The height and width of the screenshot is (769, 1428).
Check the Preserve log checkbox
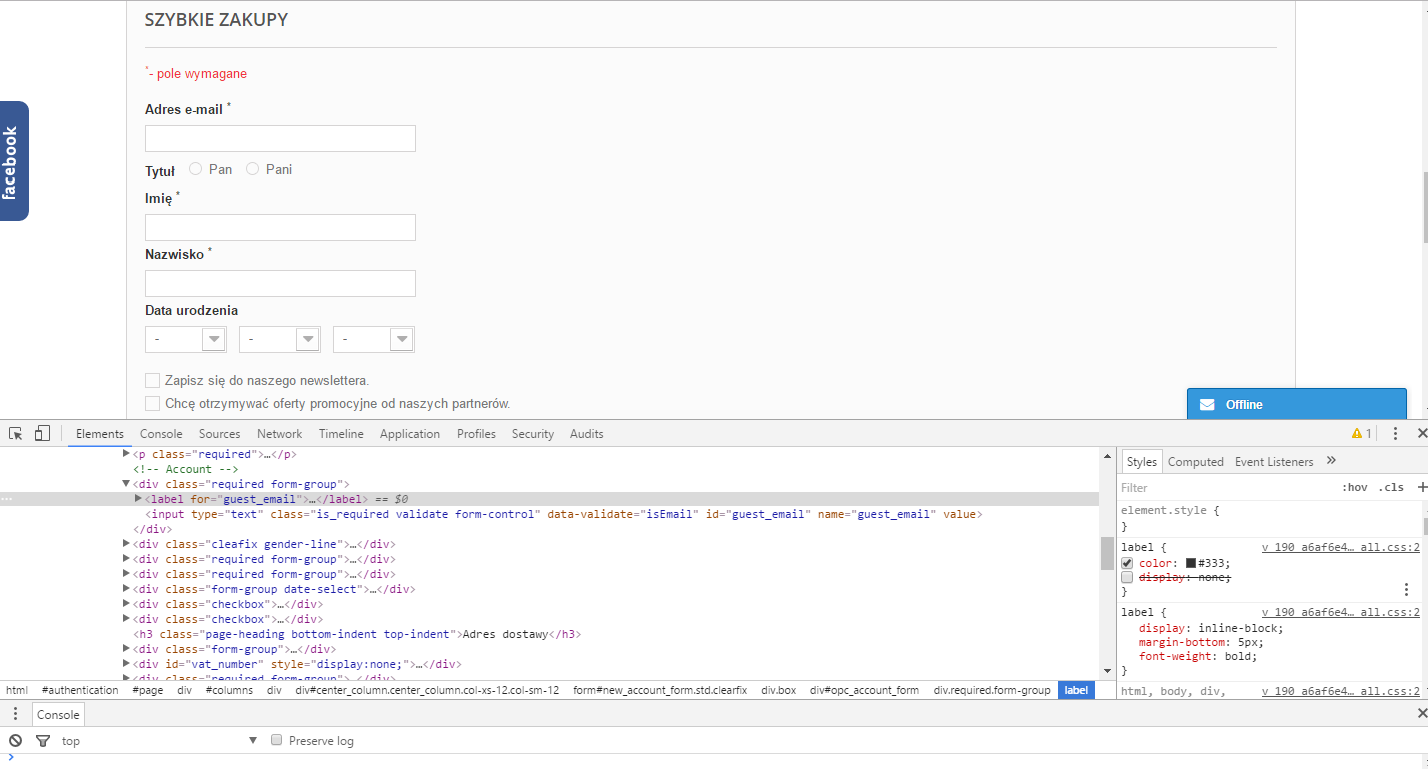[x=277, y=741]
